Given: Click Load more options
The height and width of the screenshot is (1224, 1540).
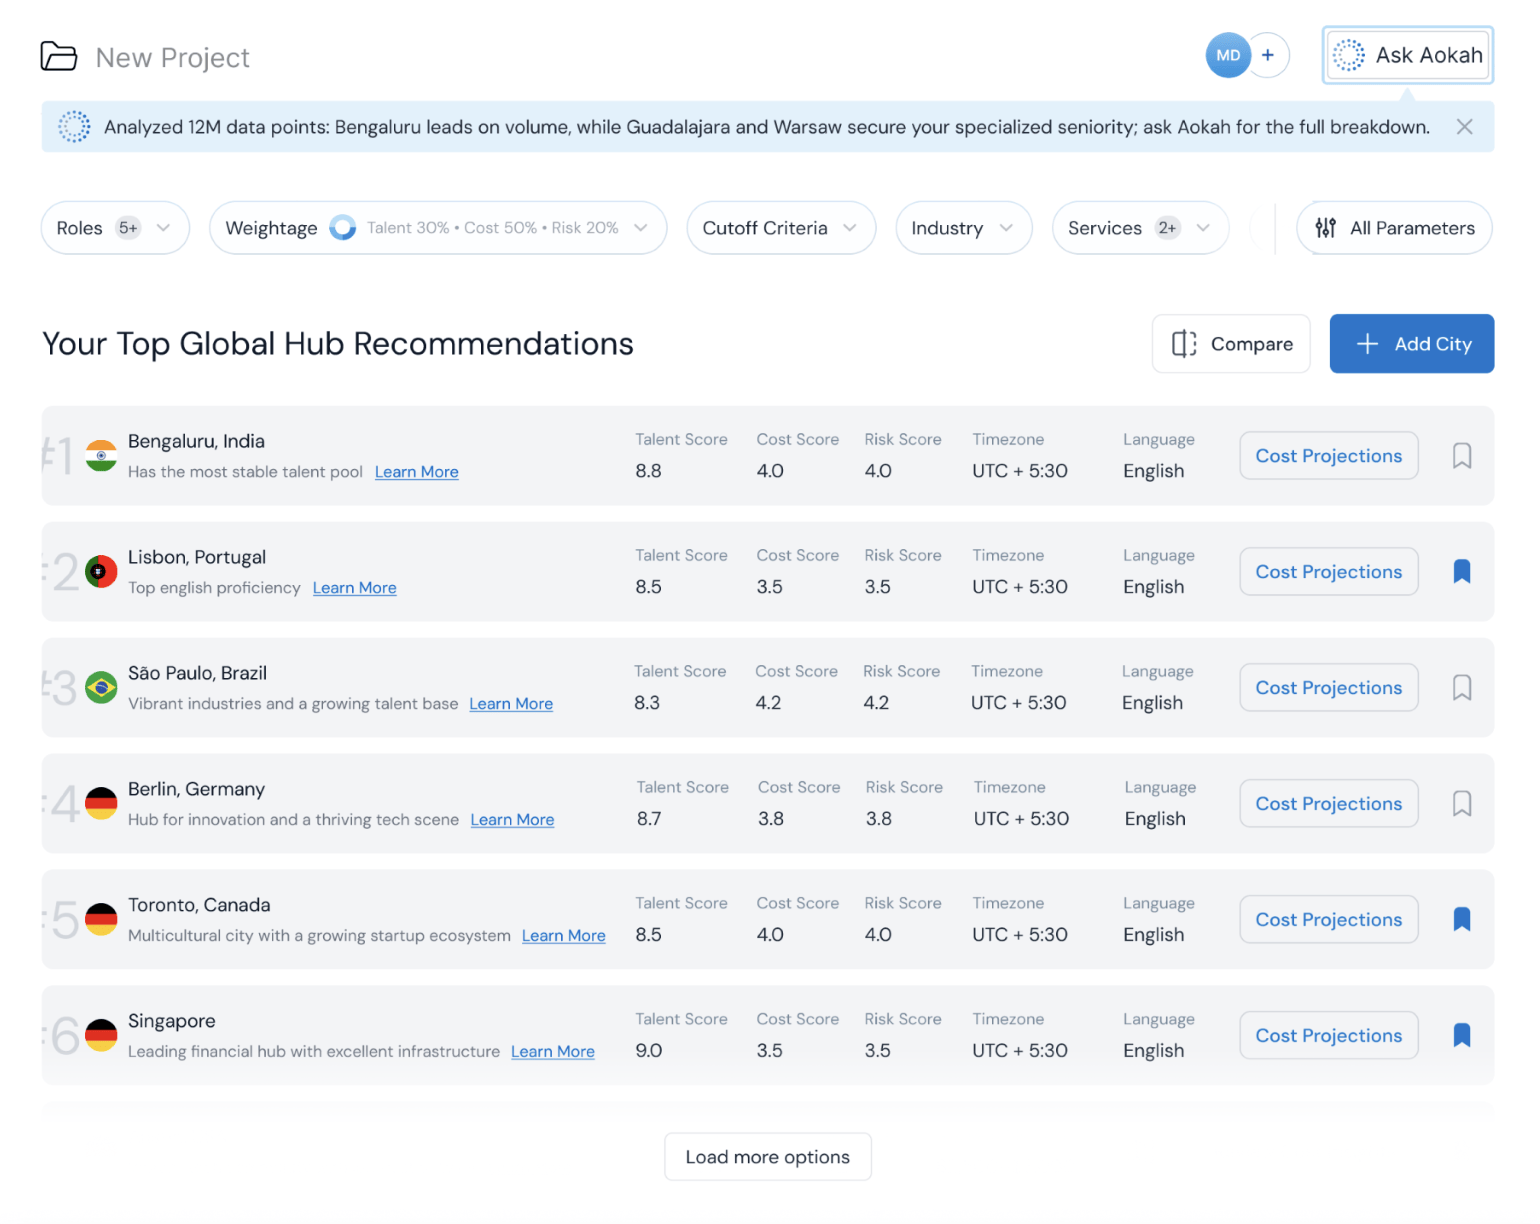Looking at the screenshot, I should (x=768, y=1157).
